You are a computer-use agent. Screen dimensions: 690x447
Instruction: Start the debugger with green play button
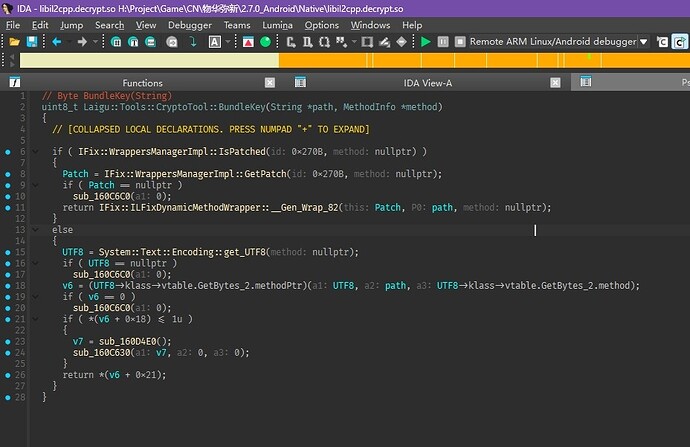click(426, 42)
